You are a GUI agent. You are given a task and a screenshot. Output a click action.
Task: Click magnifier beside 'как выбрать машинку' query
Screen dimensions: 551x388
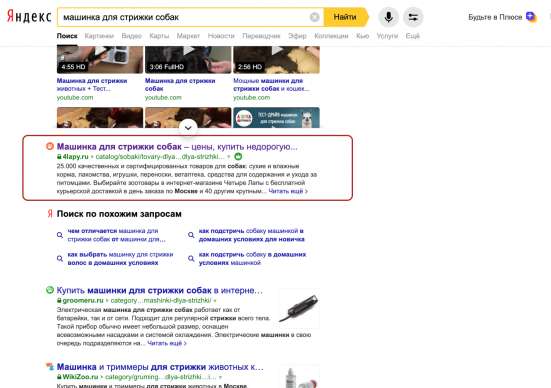point(60,258)
